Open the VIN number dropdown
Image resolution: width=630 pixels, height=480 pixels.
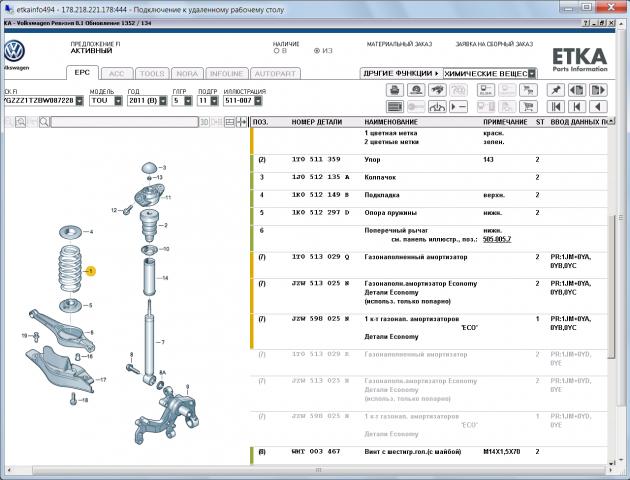point(80,101)
